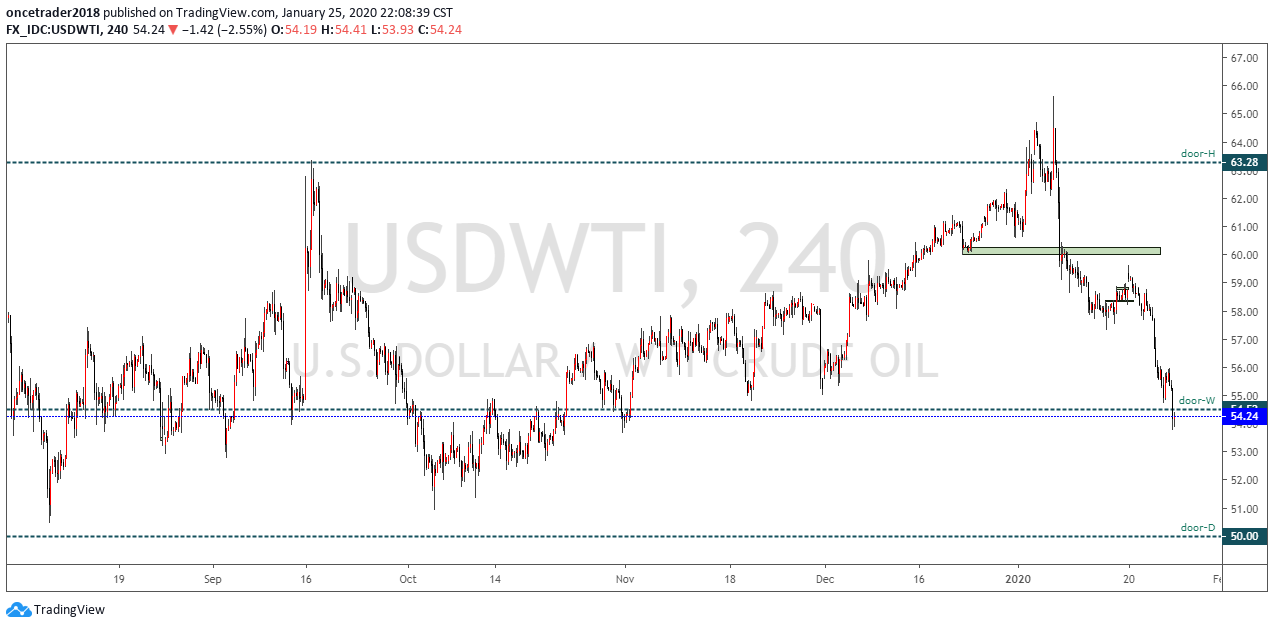Click the door-H line label
Viewport: 1274px width, 628px height.
1198,153
